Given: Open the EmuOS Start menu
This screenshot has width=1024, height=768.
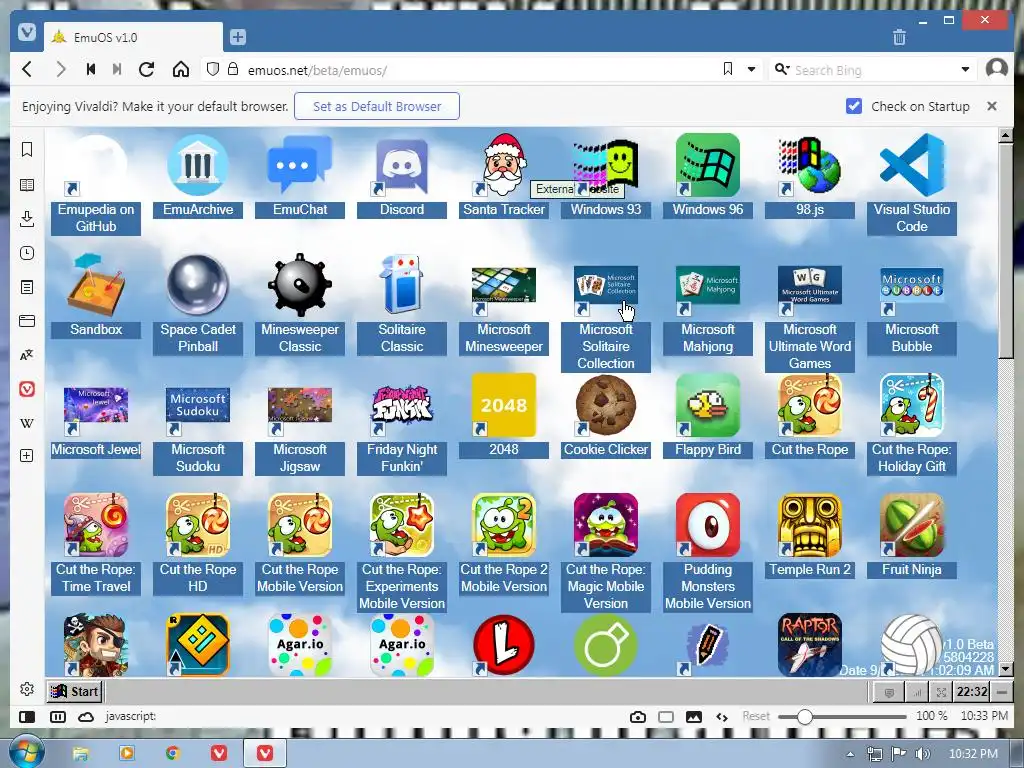Looking at the screenshot, I should 74,691.
